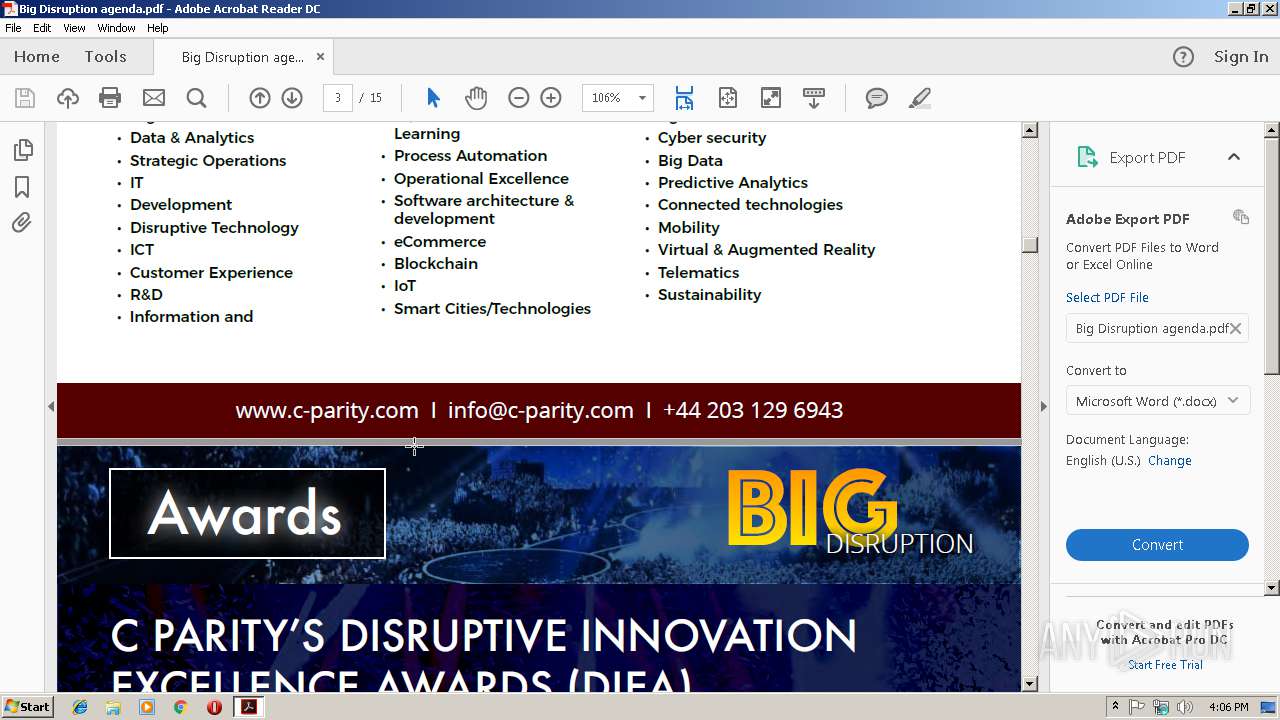
Task: Select the Big Disruption agenda document tab
Action: click(x=242, y=57)
